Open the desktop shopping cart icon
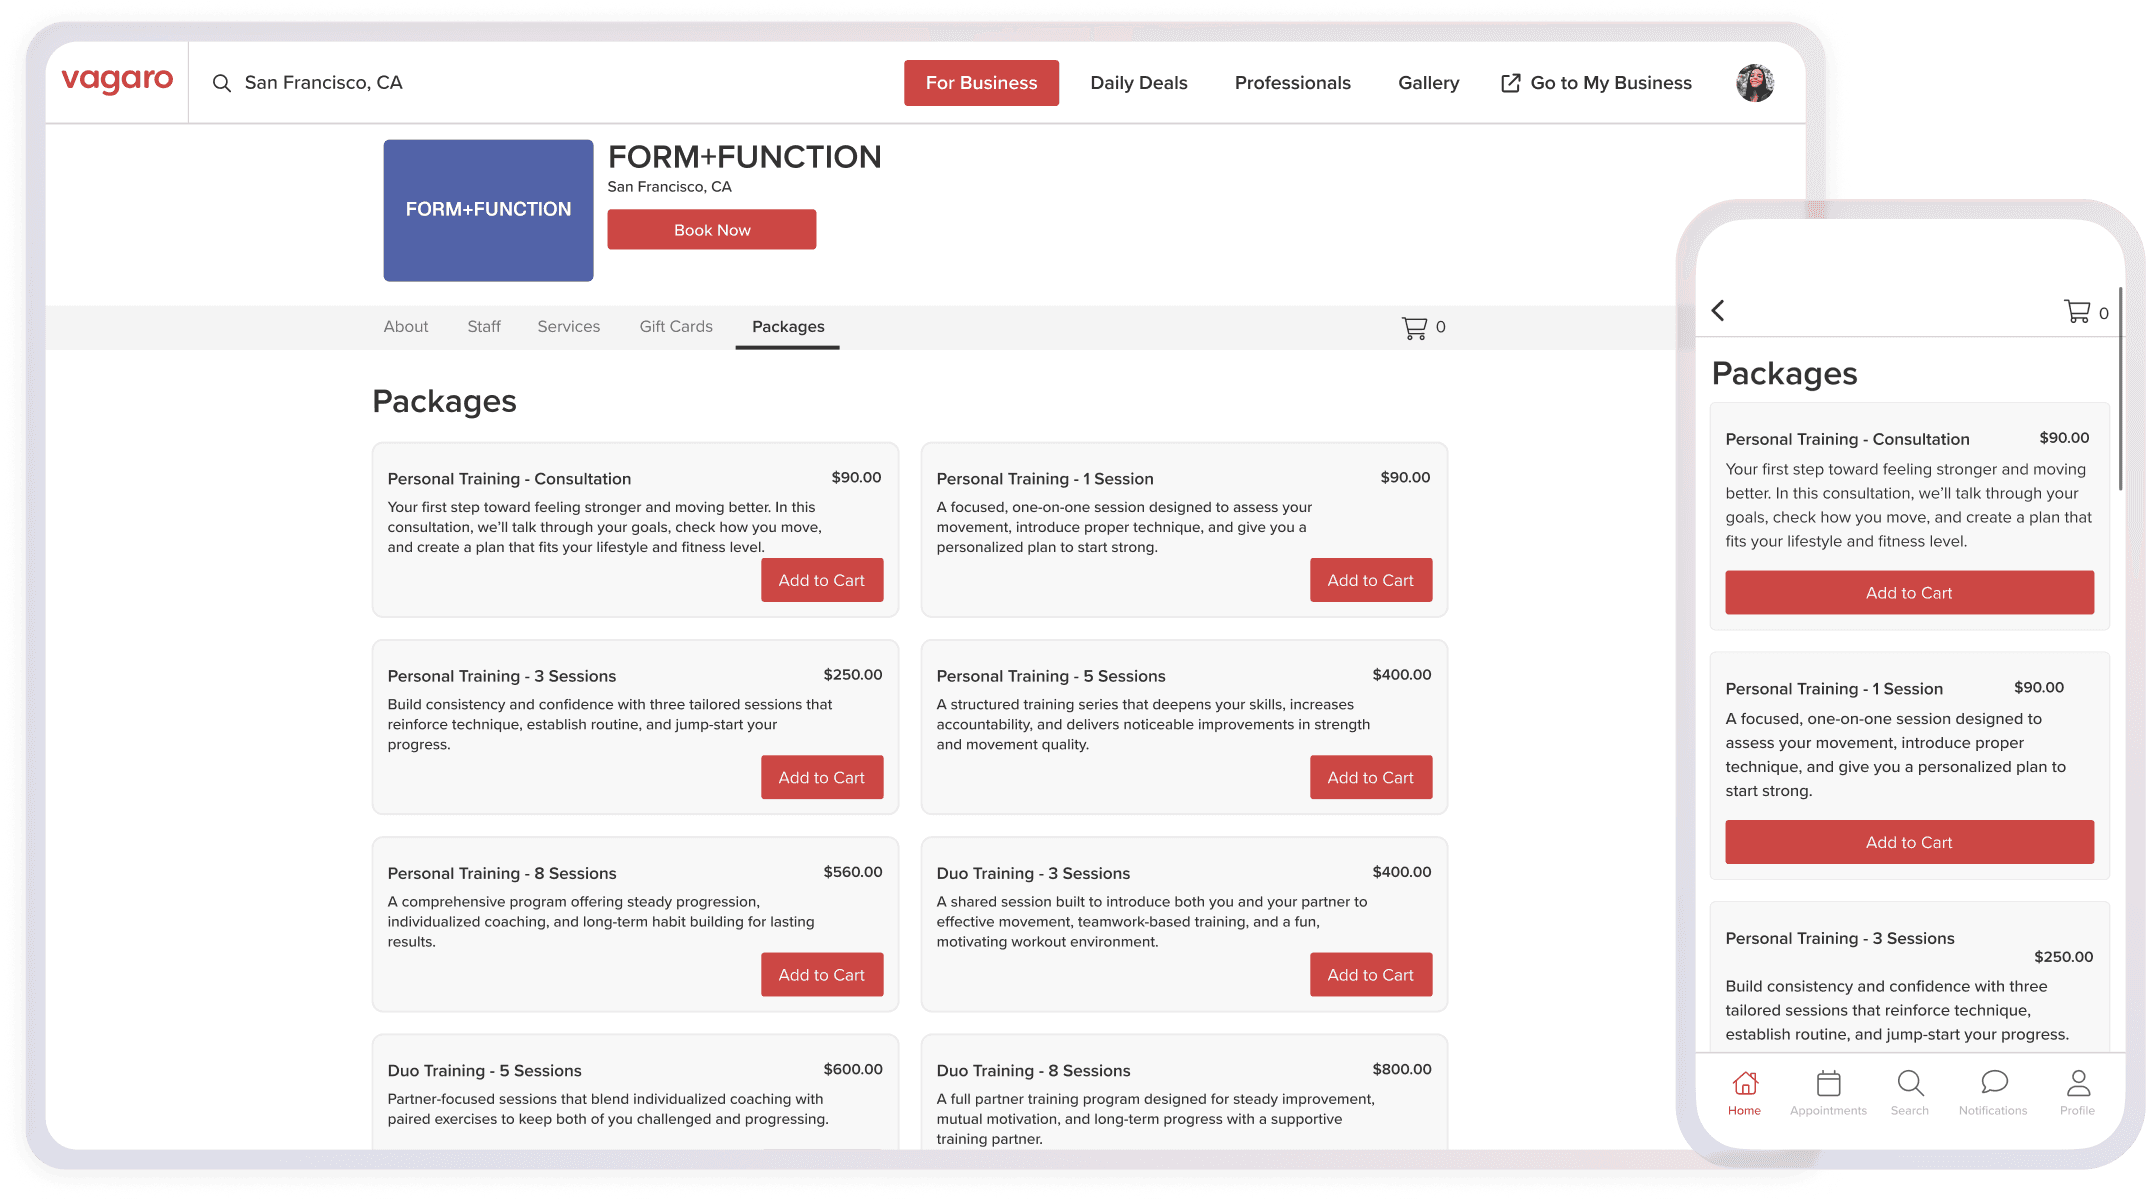 coord(1414,328)
